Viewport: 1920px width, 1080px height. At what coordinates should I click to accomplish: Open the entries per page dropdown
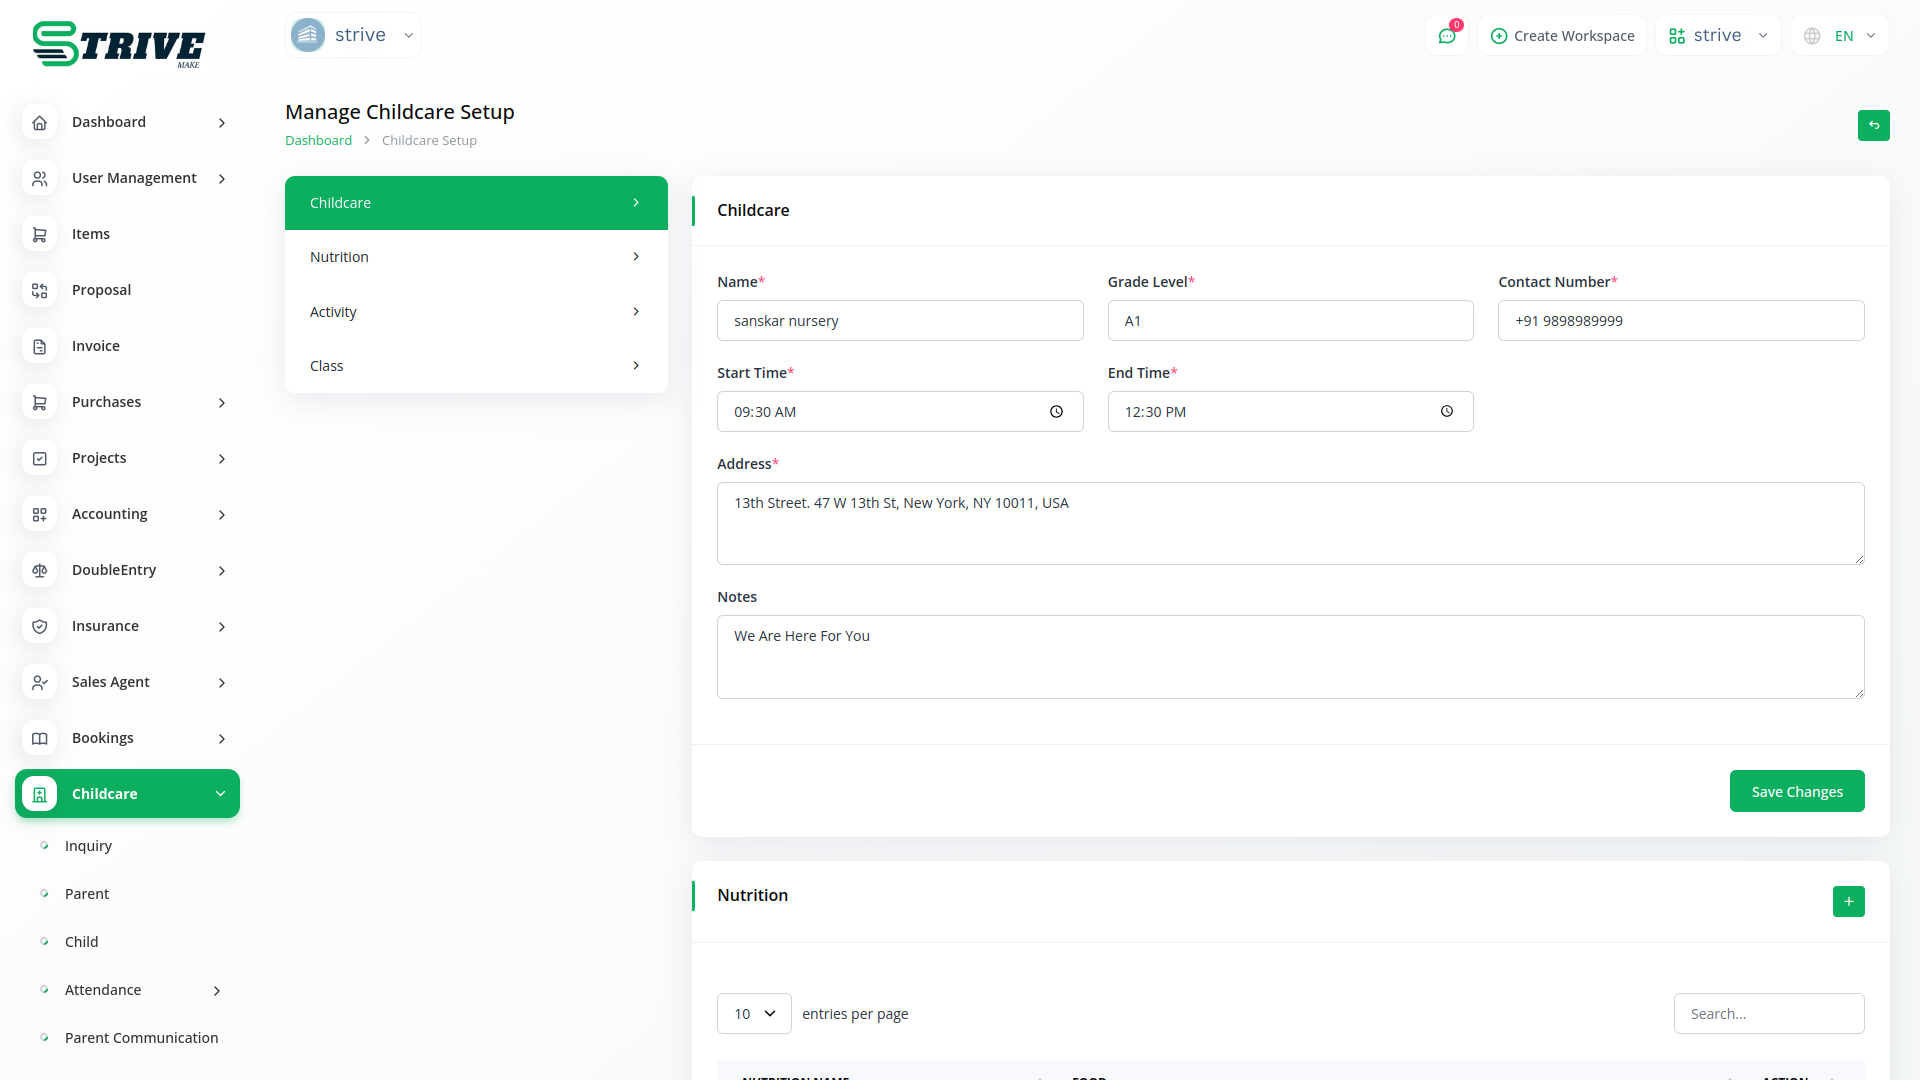[x=754, y=1013]
